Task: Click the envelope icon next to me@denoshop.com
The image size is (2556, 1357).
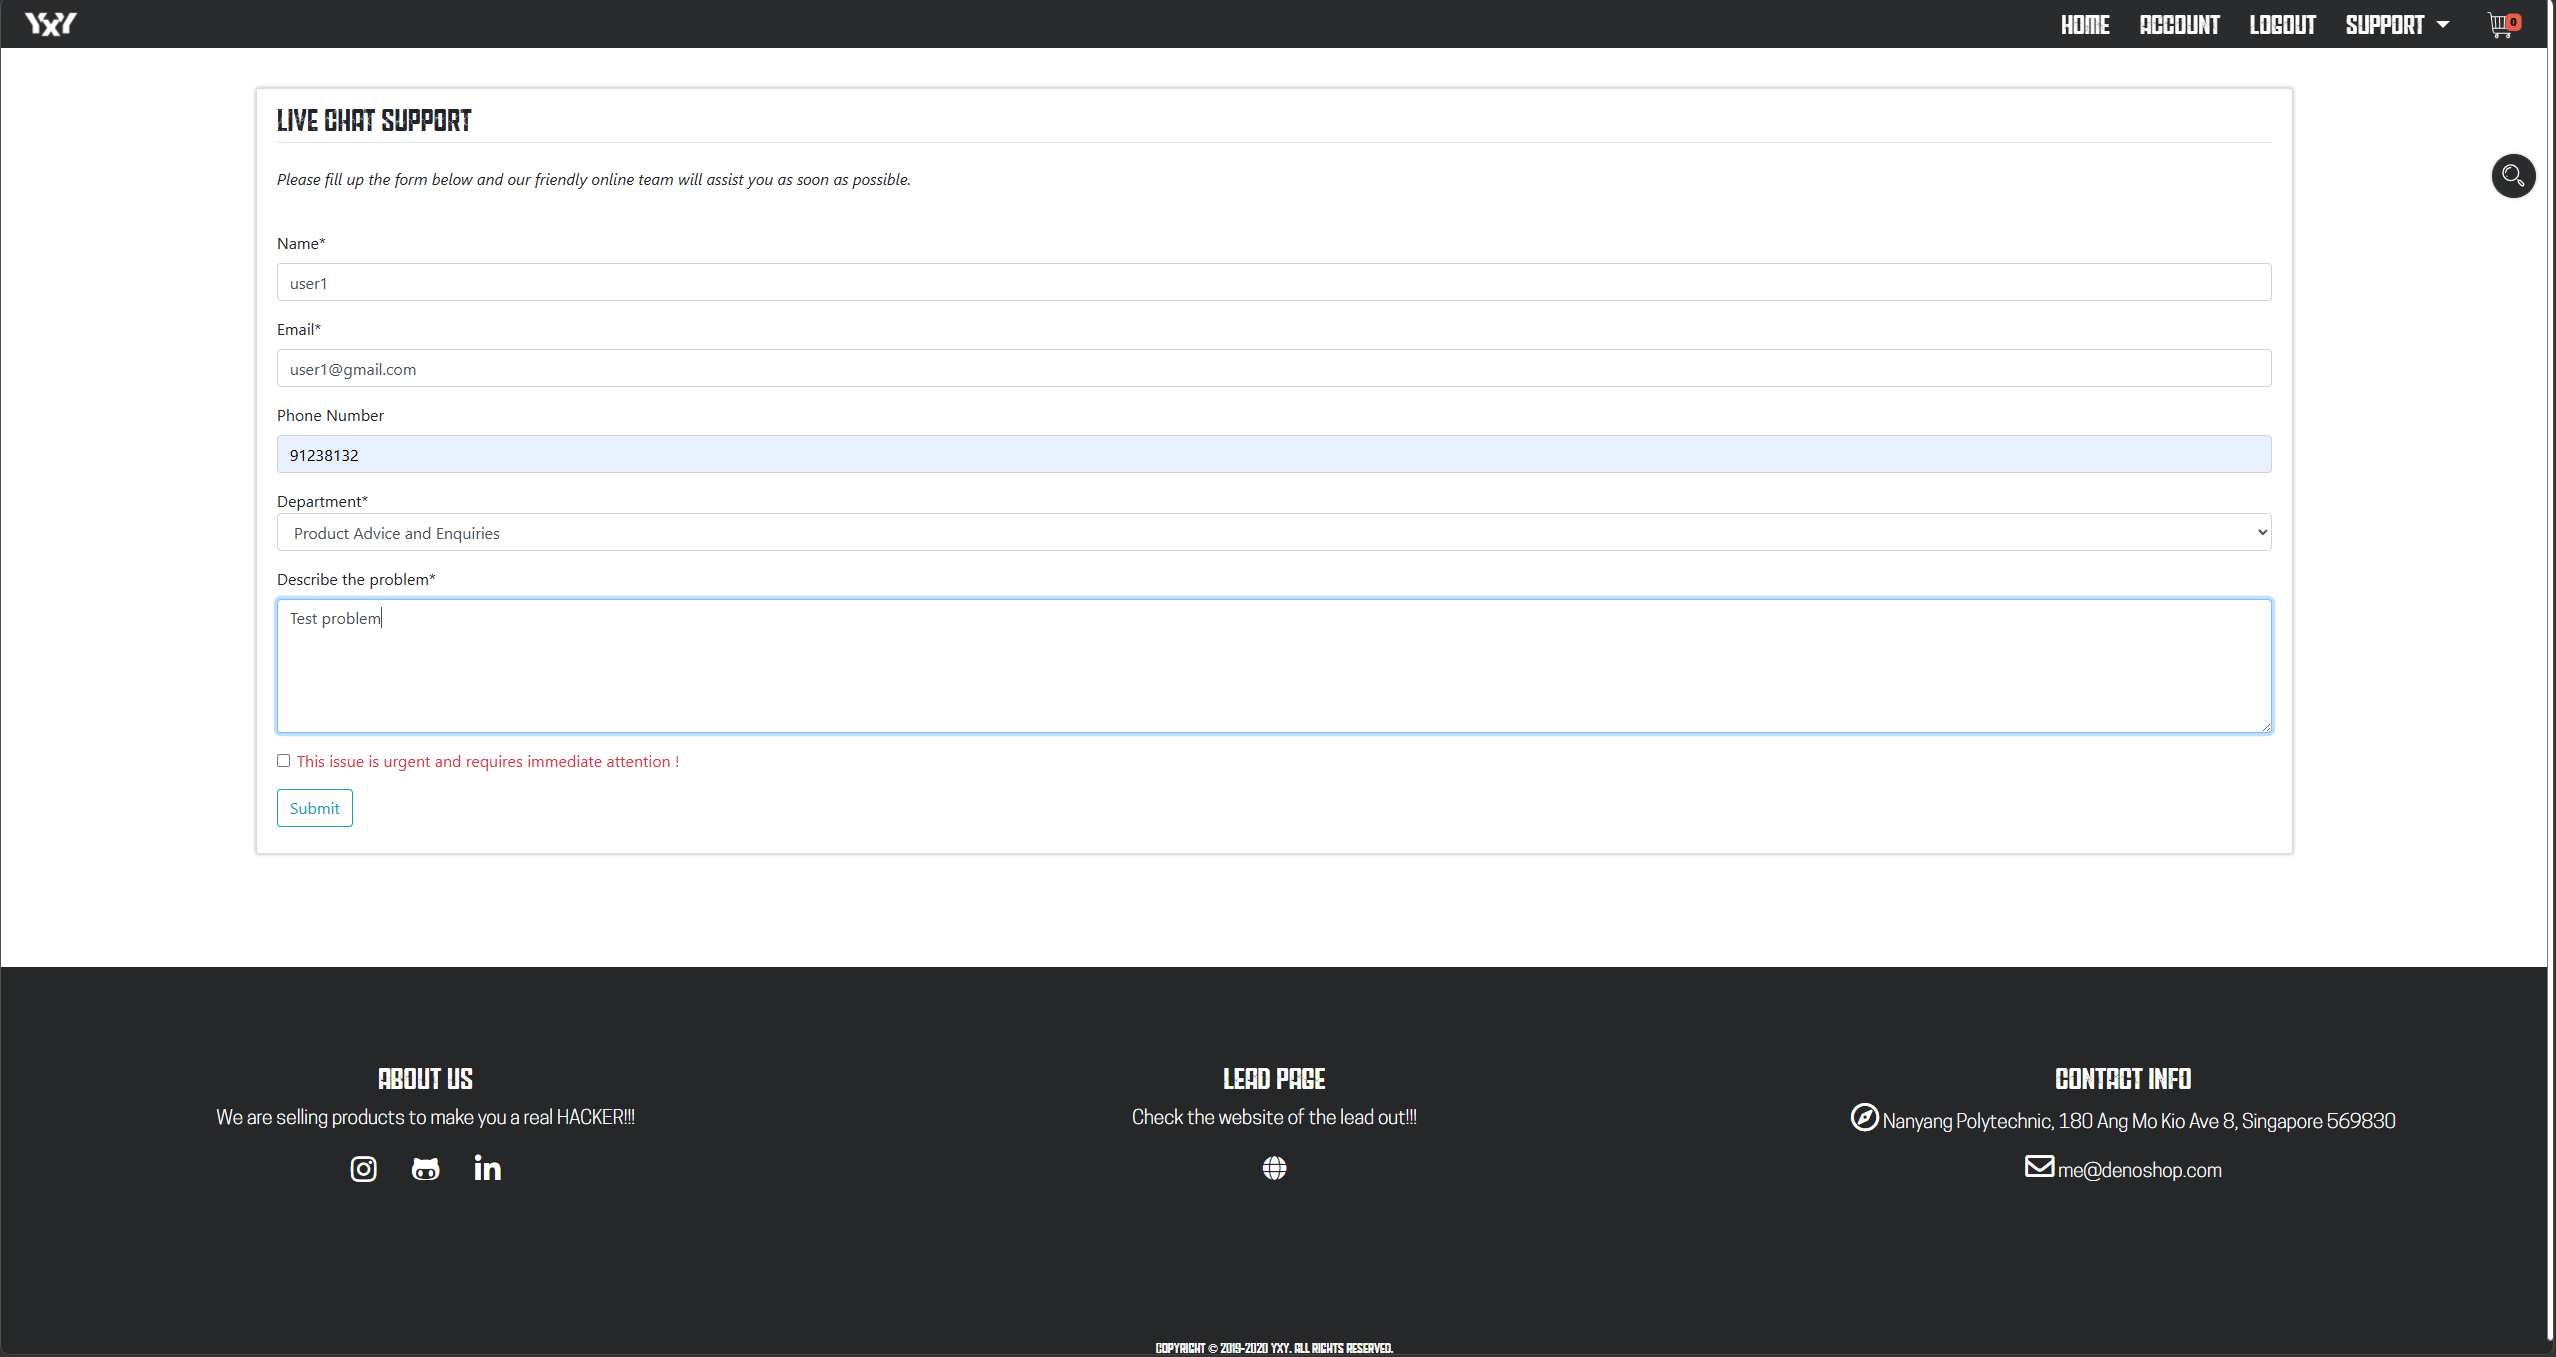Action: (x=2038, y=1167)
